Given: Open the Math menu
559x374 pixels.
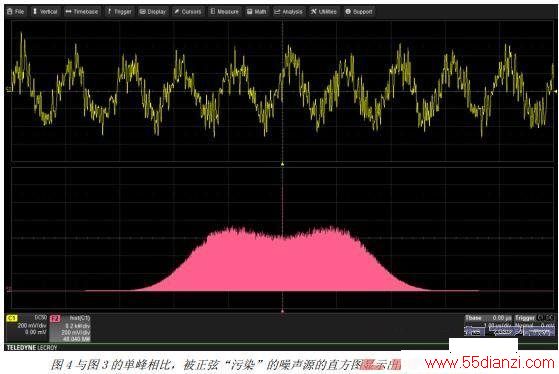Looking at the screenshot, I should (256, 12).
